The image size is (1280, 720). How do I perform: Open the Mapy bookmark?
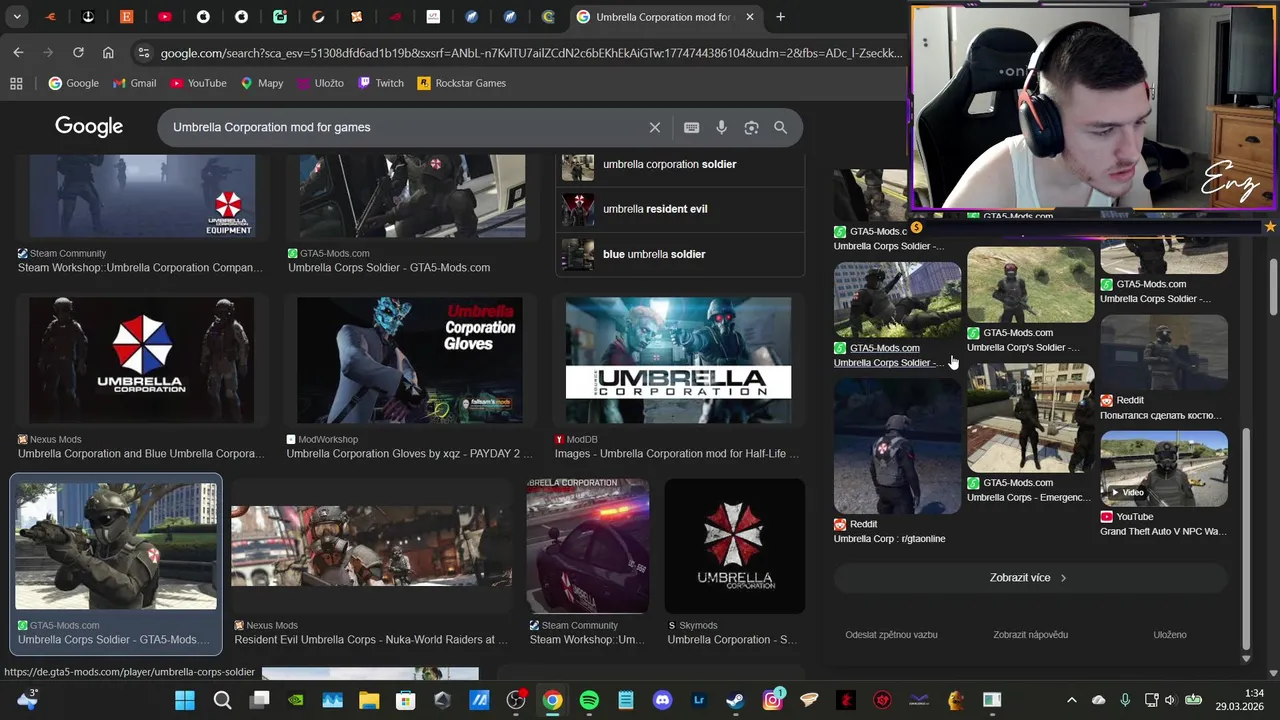click(262, 83)
